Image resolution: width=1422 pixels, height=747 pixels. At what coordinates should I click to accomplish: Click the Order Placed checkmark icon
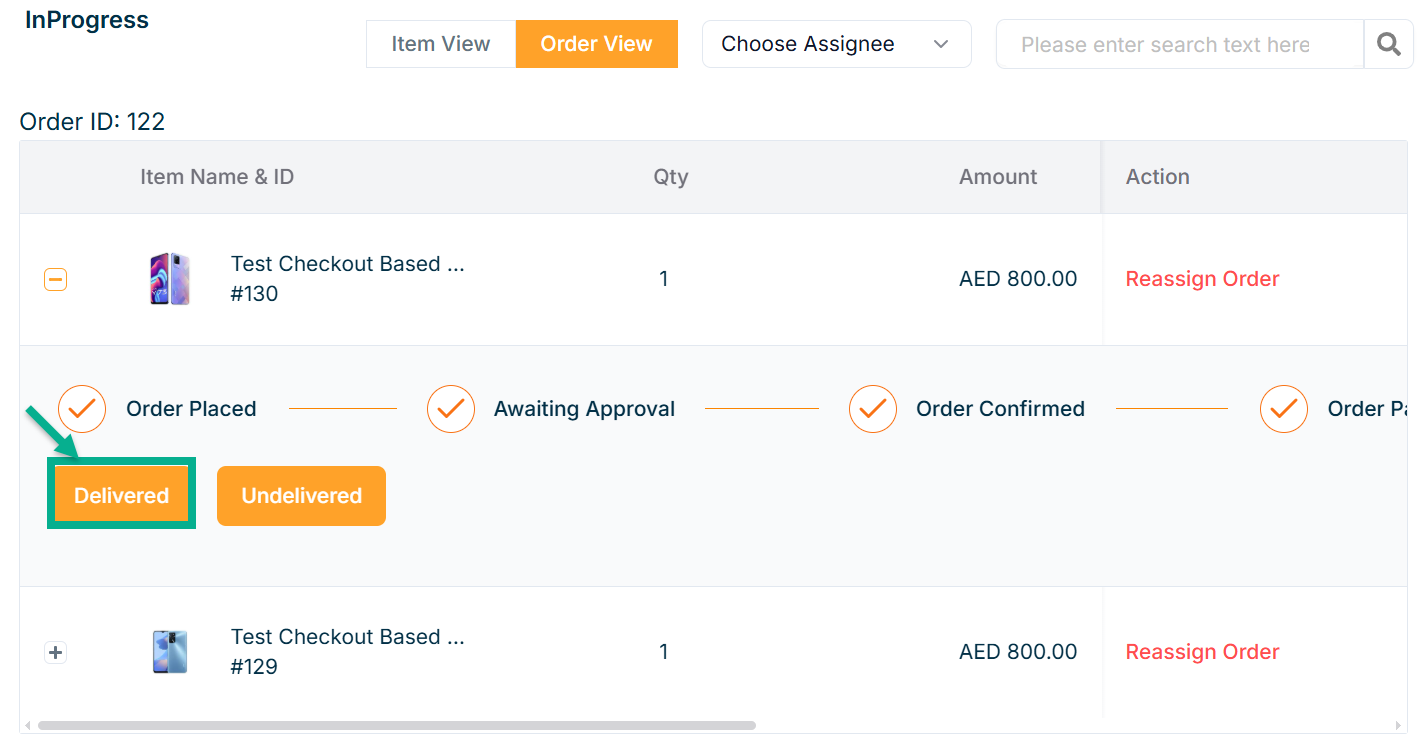click(x=82, y=409)
